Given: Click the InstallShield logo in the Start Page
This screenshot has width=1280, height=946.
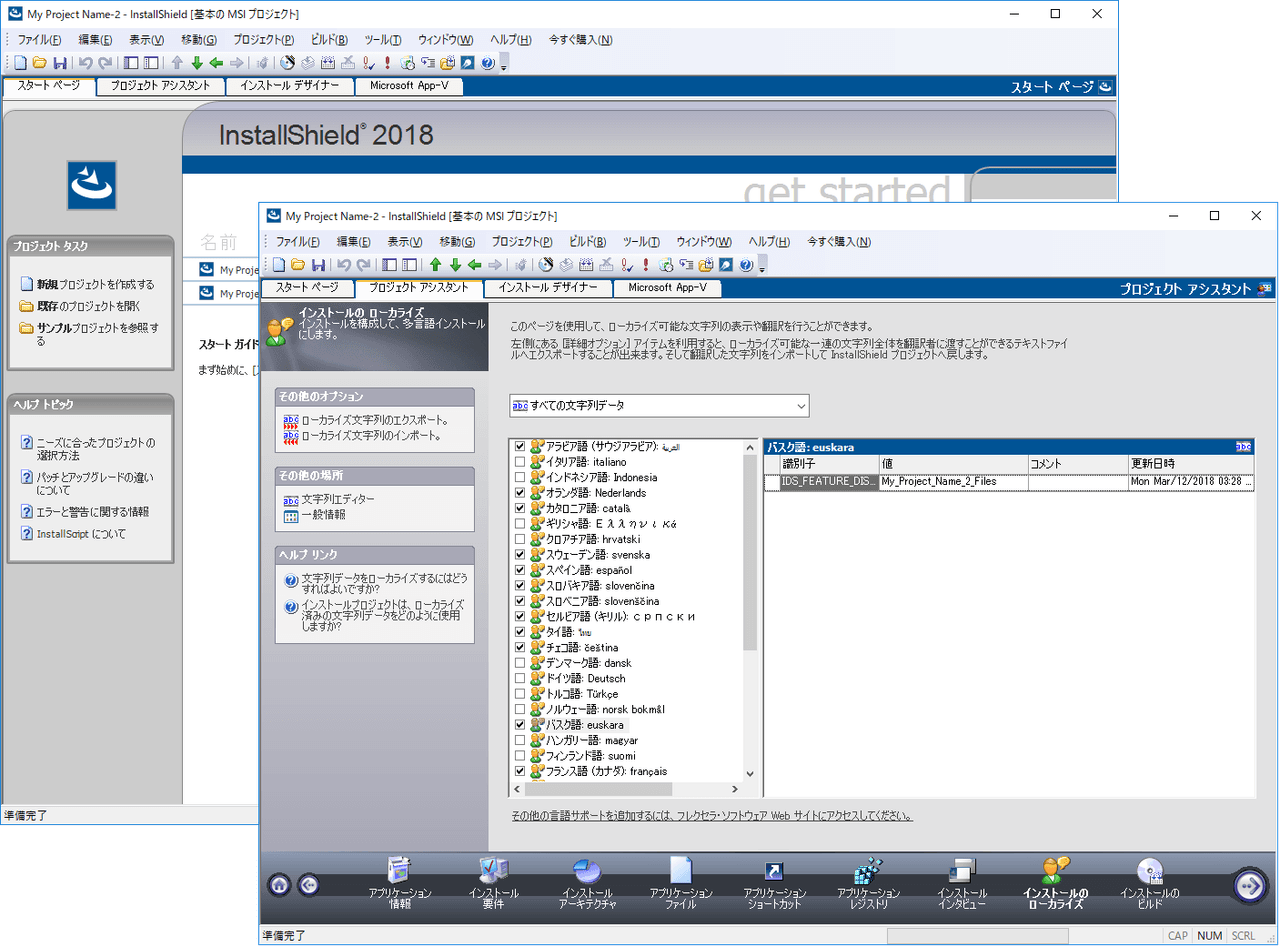Looking at the screenshot, I should click(92, 185).
